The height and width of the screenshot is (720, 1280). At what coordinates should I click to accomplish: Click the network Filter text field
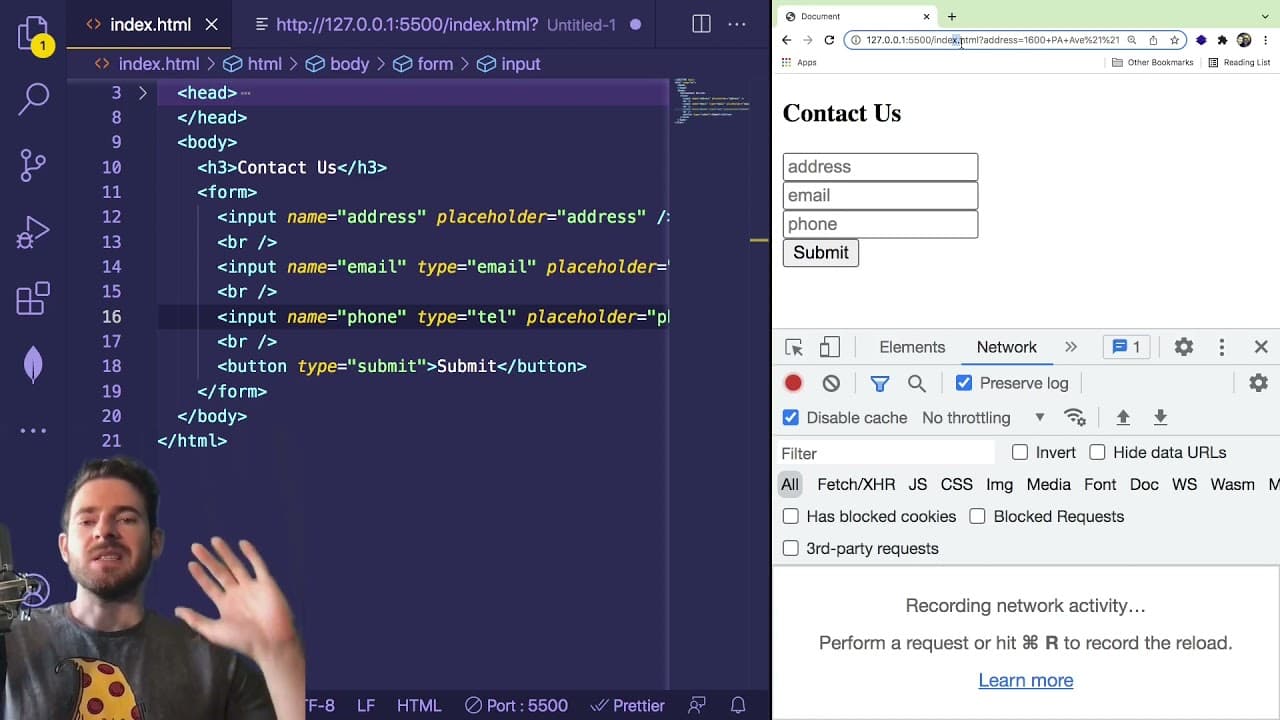click(x=886, y=453)
